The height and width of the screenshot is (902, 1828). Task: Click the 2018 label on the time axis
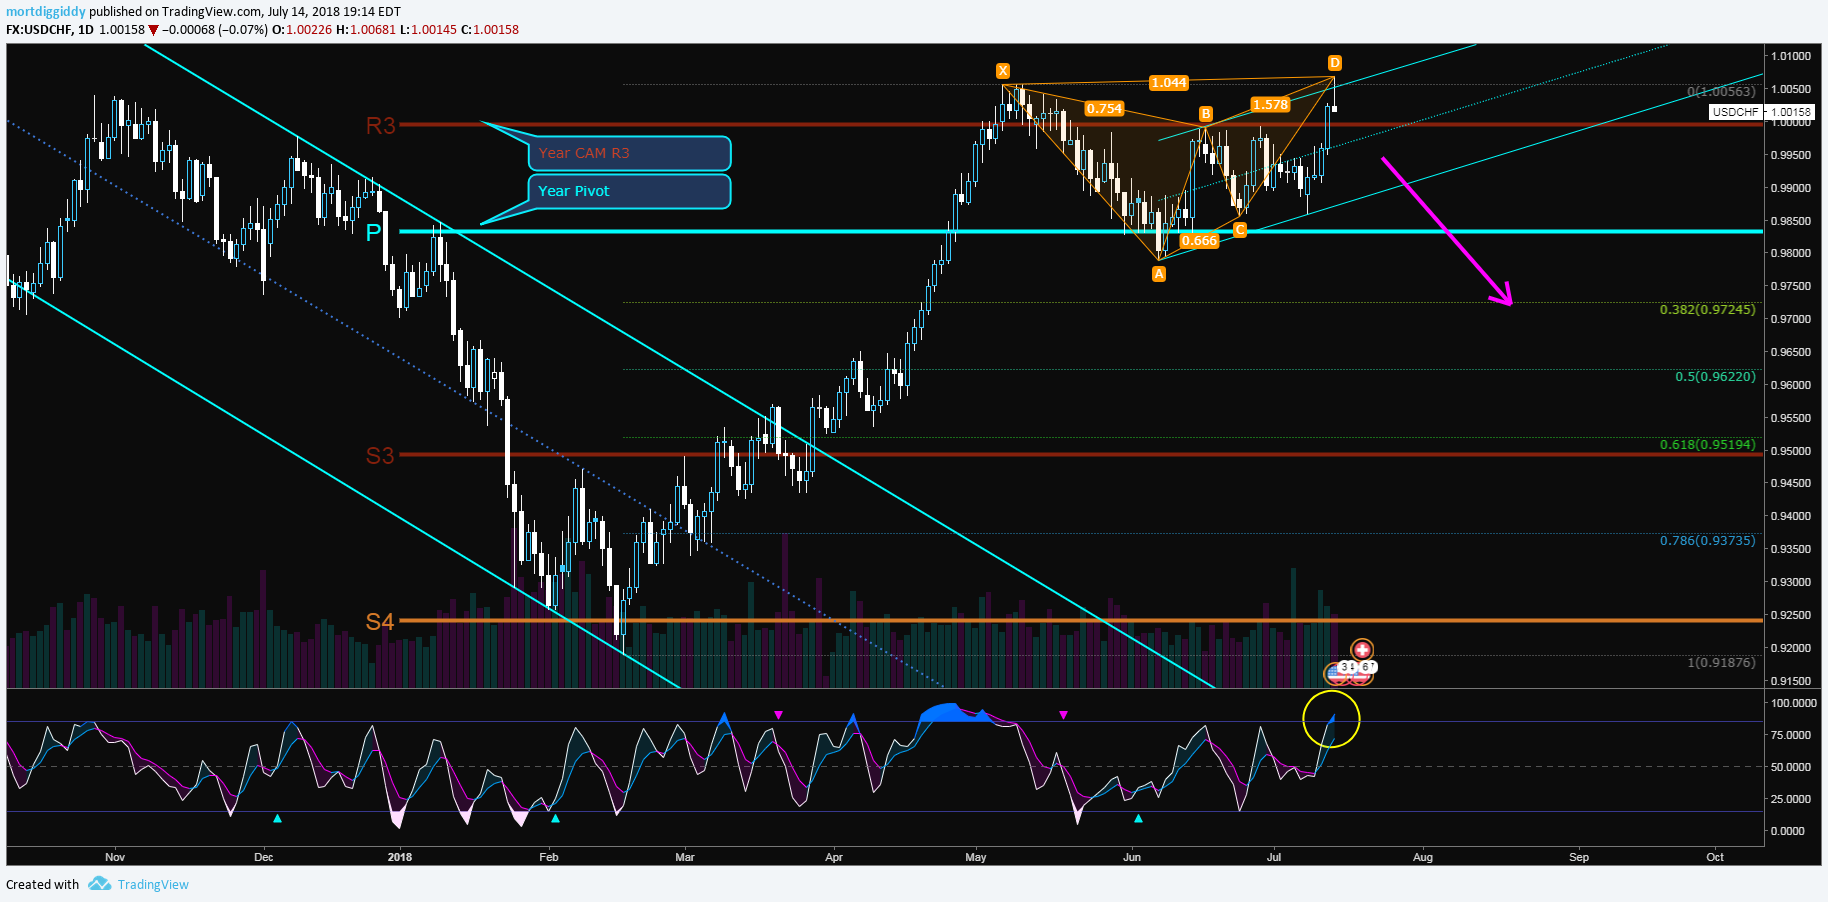click(x=400, y=857)
